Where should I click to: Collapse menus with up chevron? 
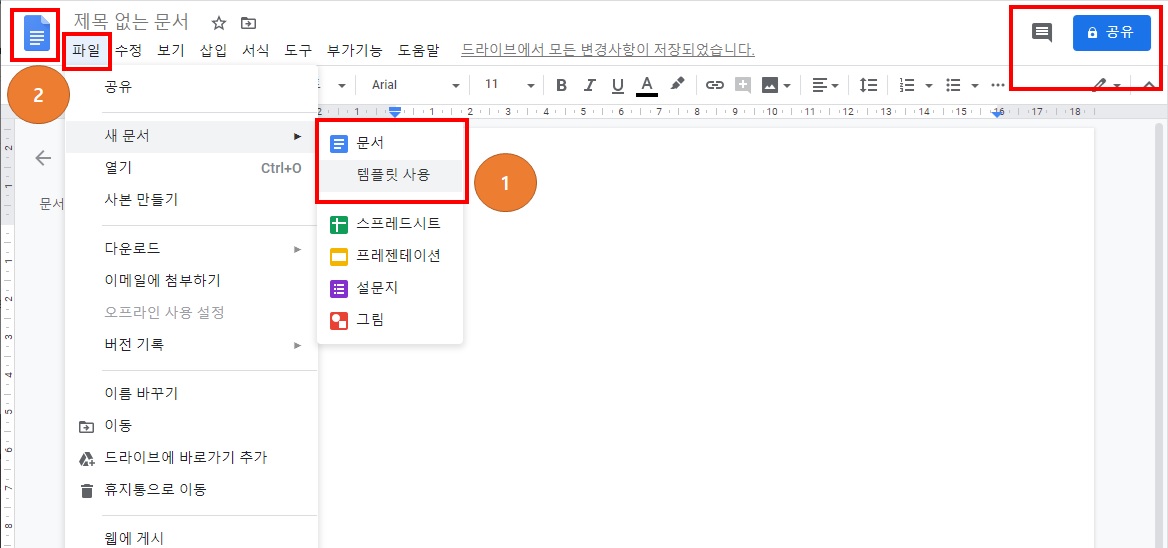click(x=1149, y=86)
